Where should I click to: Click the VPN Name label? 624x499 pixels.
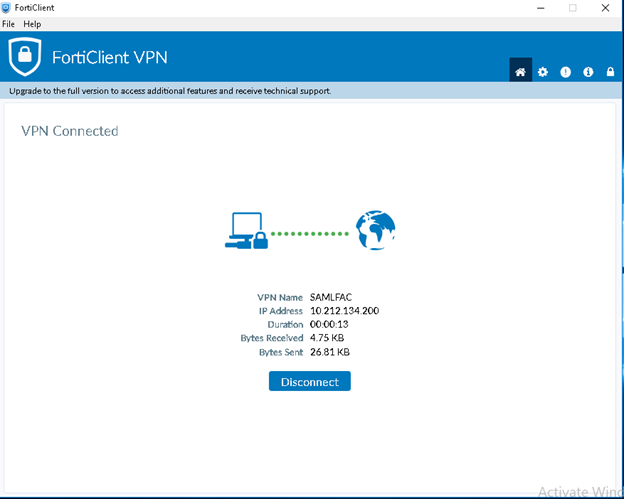click(280, 298)
